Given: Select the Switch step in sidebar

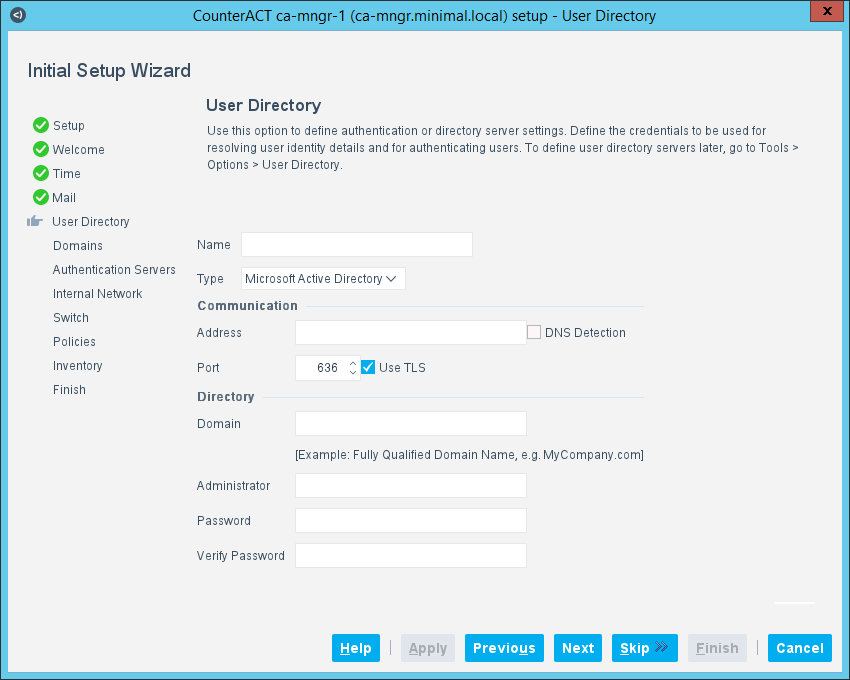Looking at the screenshot, I should click(x=70, y=318).
